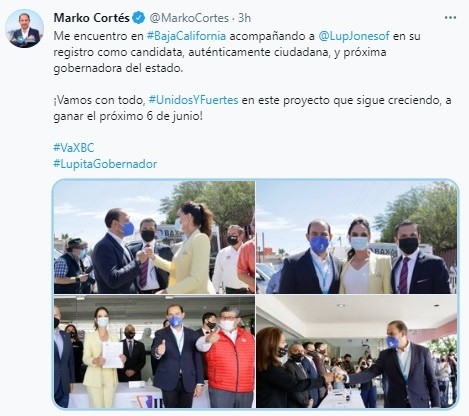The height and width of the screenshot is (416, 469).
Task: Open the #LupitaGobernador hashtag
Action: [x=105, y=164]
